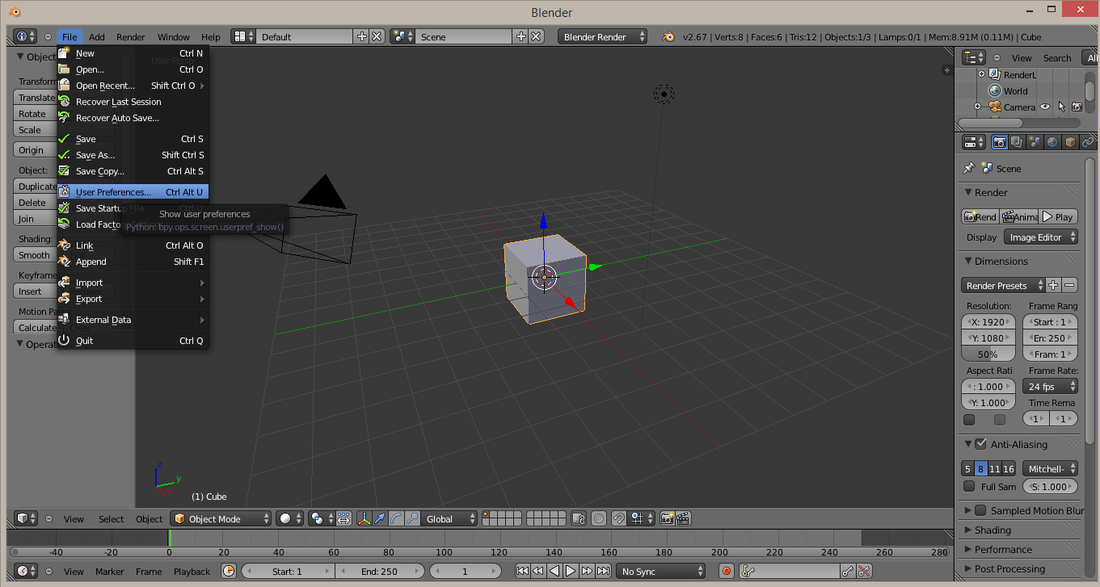Click the play animation forward button
Image resolution: width=1100 pixels, height=587 pixels.
570,572
